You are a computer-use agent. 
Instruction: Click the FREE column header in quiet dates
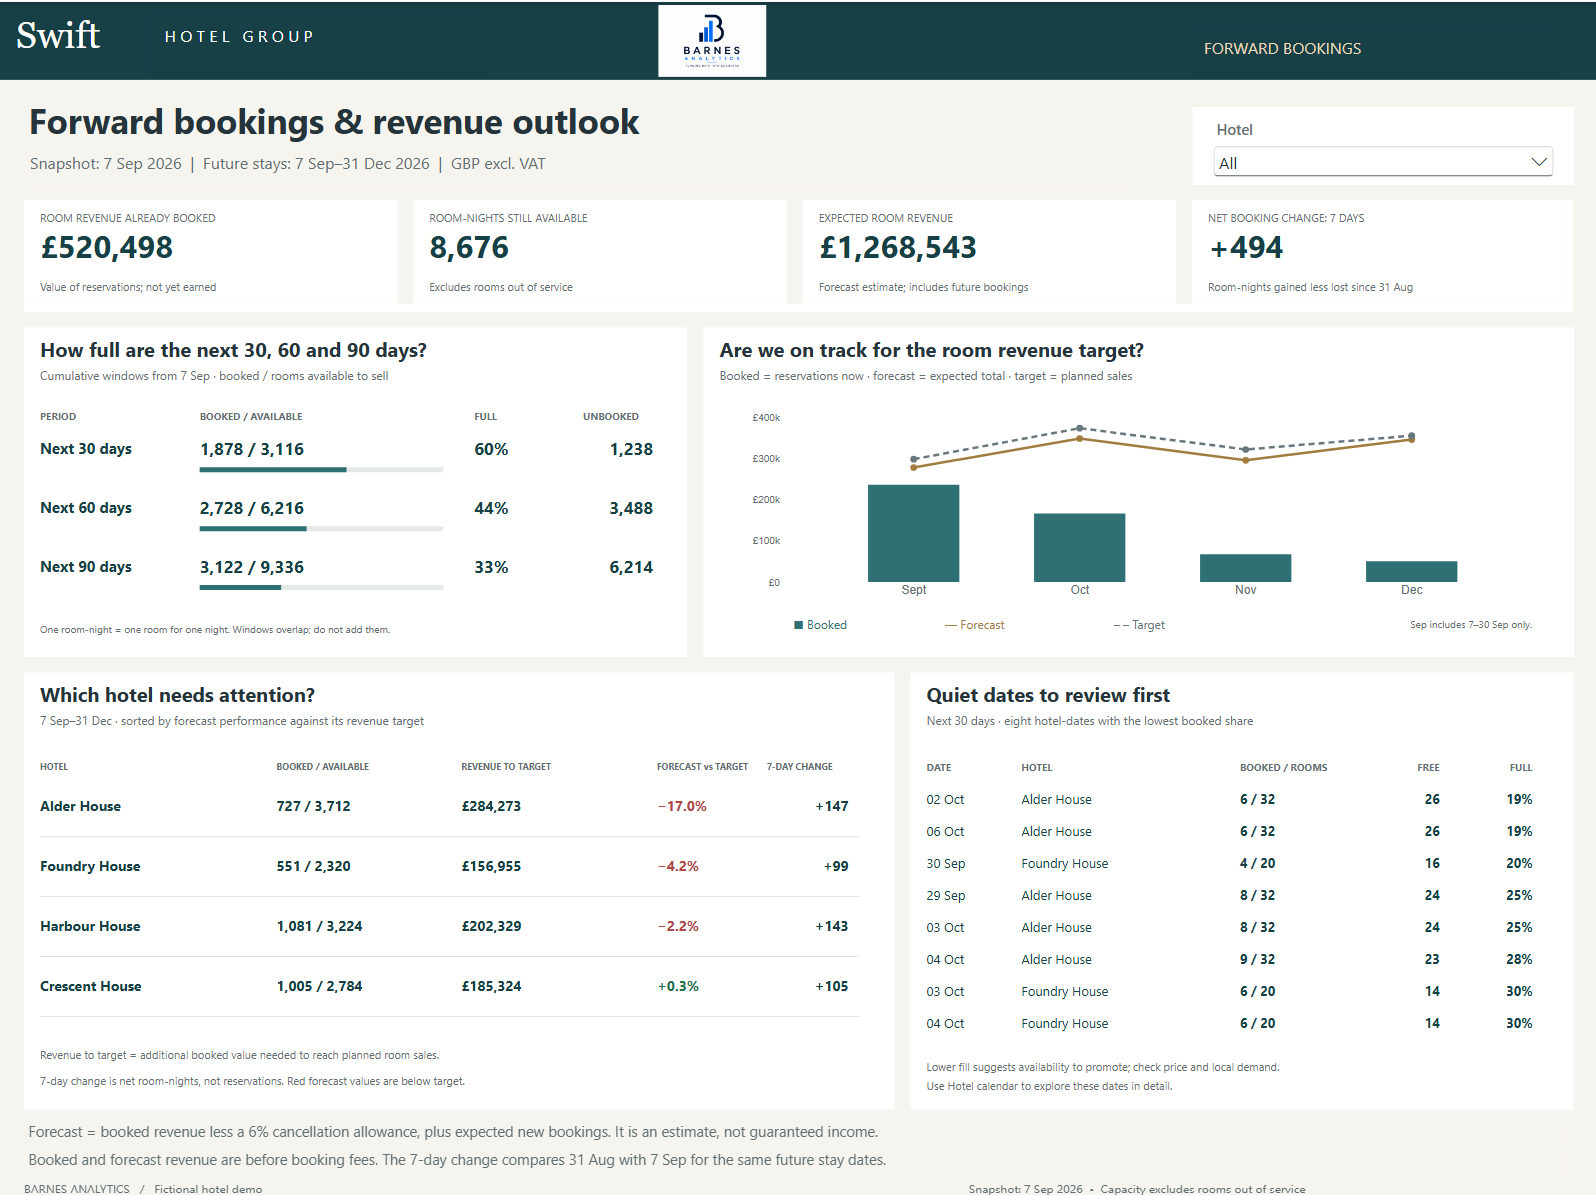(x=1428, y=768)
